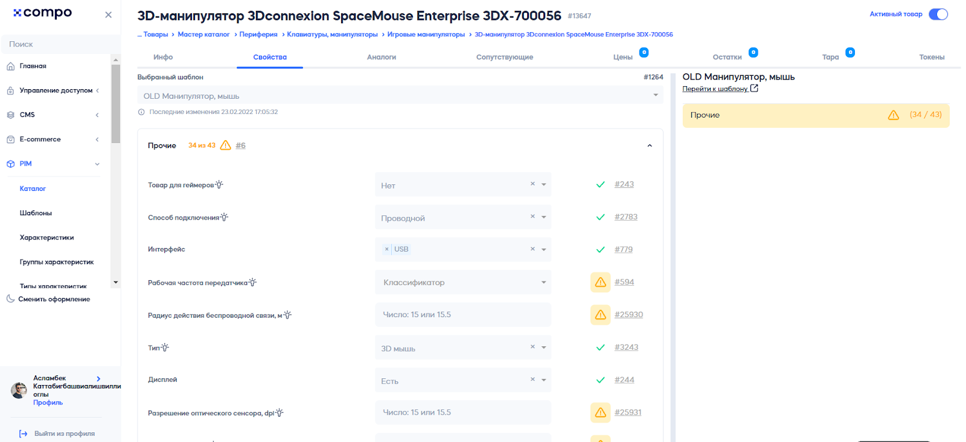Click Периферия breadcrumb
Screen dimensions: 966x442
click(259, 35)
